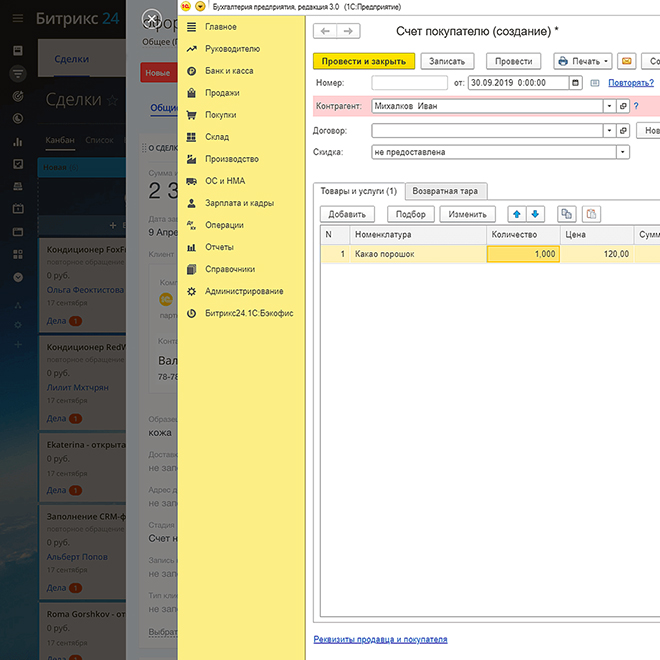Open the Главное section in 1C sidebar
Screen dimensions: 660x660
tap(221, 27)
